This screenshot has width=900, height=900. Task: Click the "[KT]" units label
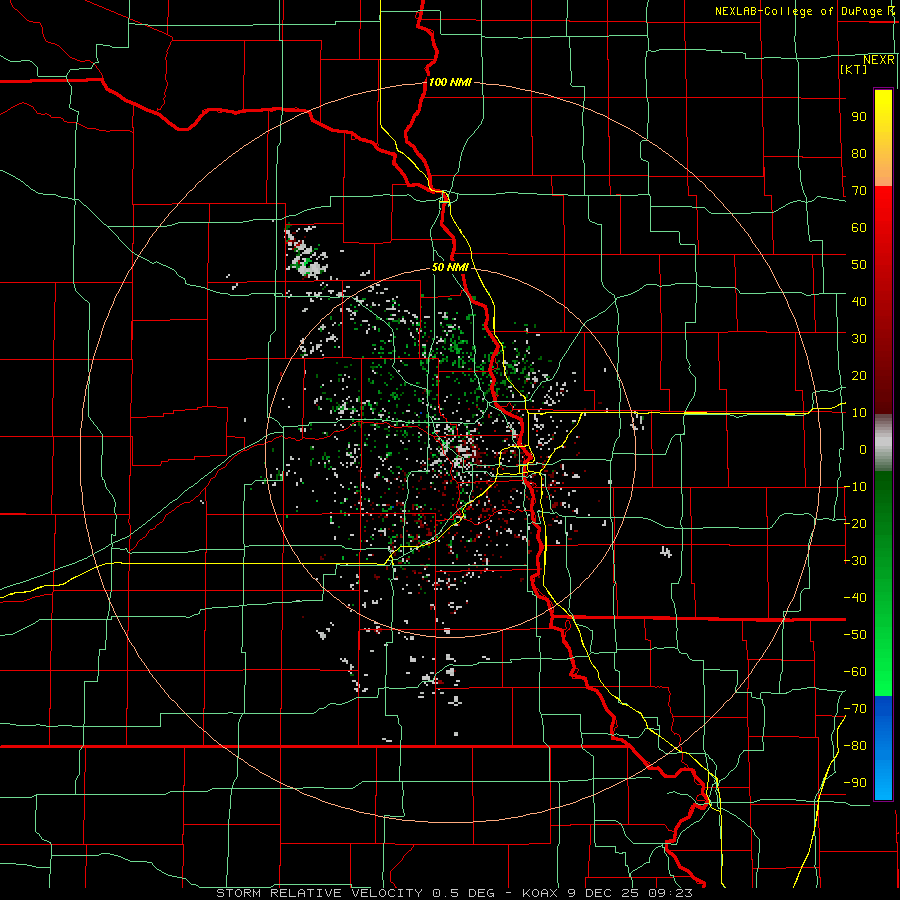click(854, 69)
